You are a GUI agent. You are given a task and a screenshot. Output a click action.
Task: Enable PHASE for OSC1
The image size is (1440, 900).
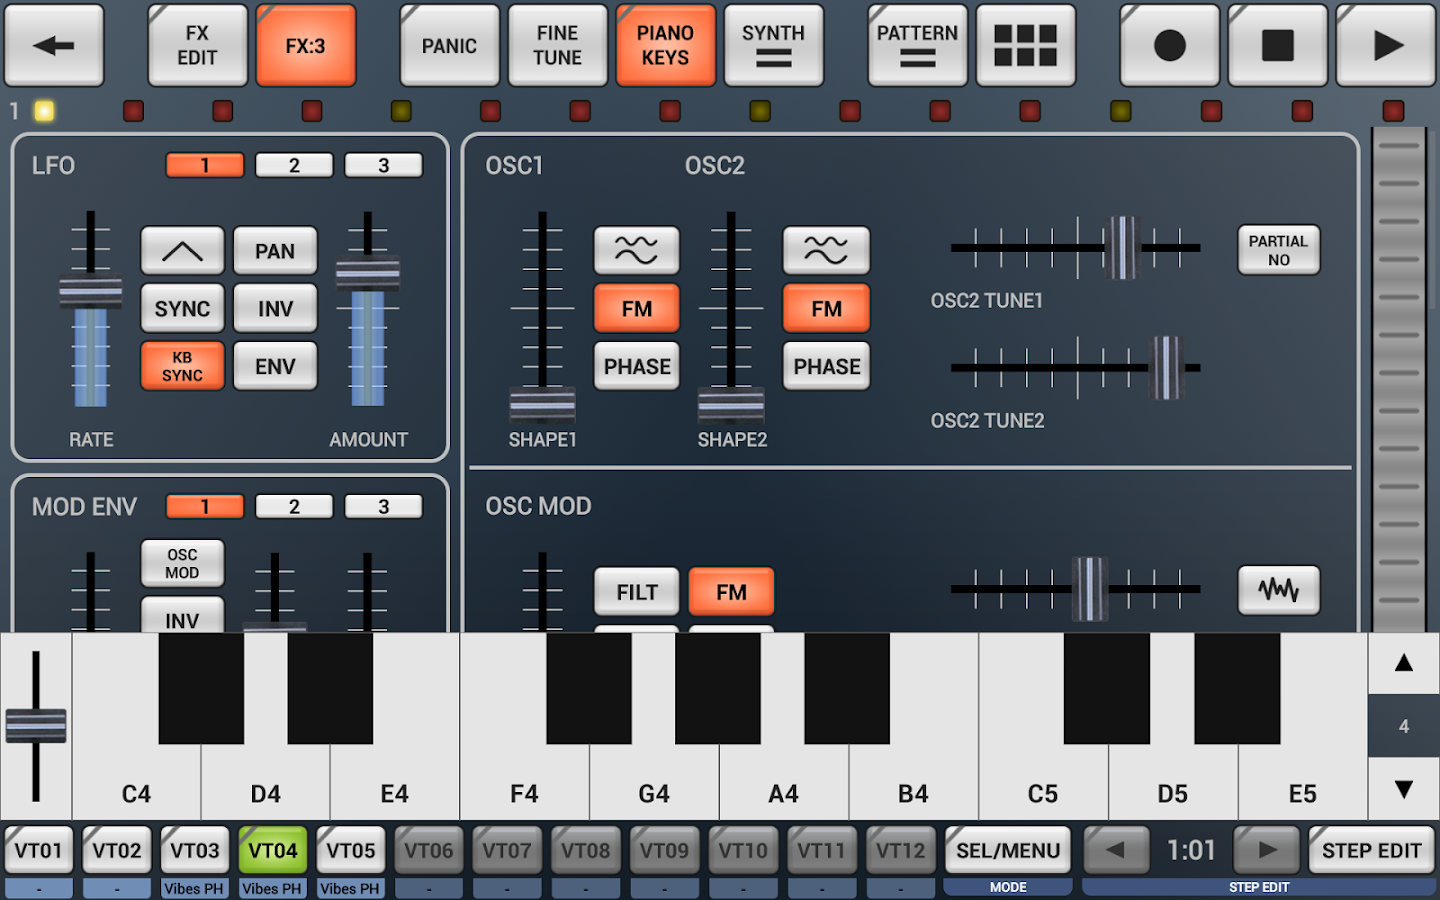pyautogui.click(x=636, y=366)
